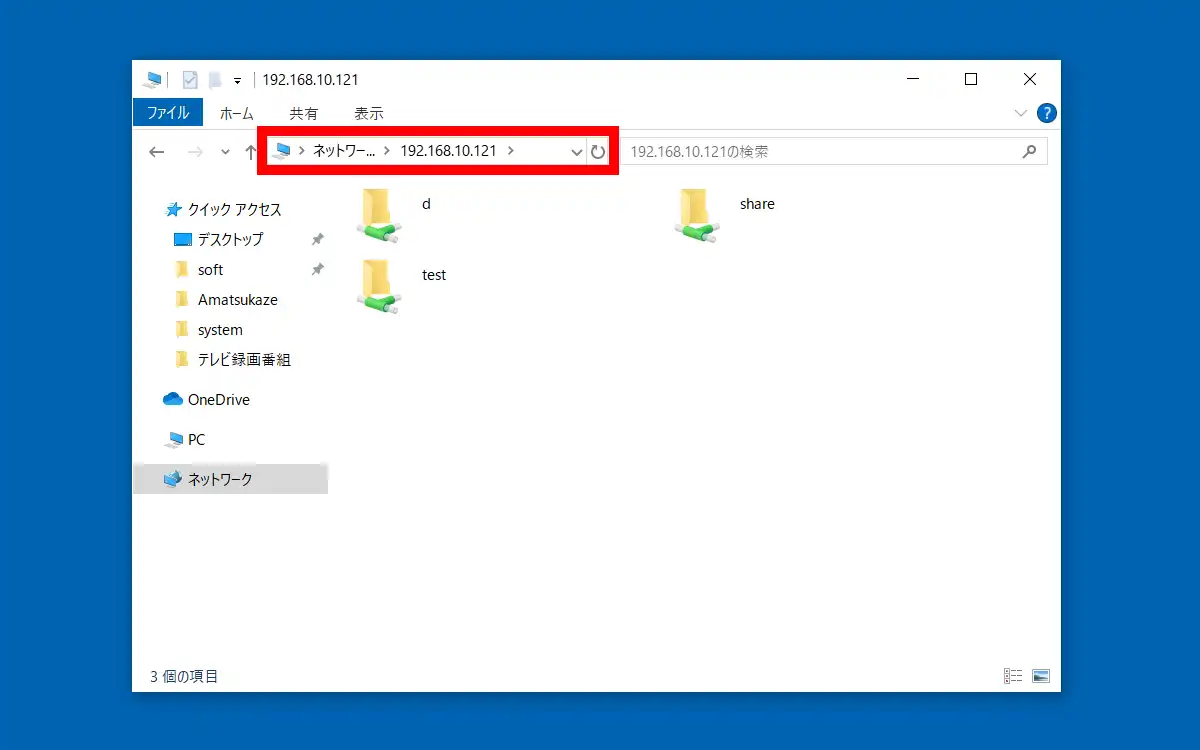
Task: Open Customize Quick Access Toolbar dropdown
Action: coord(238,81)
